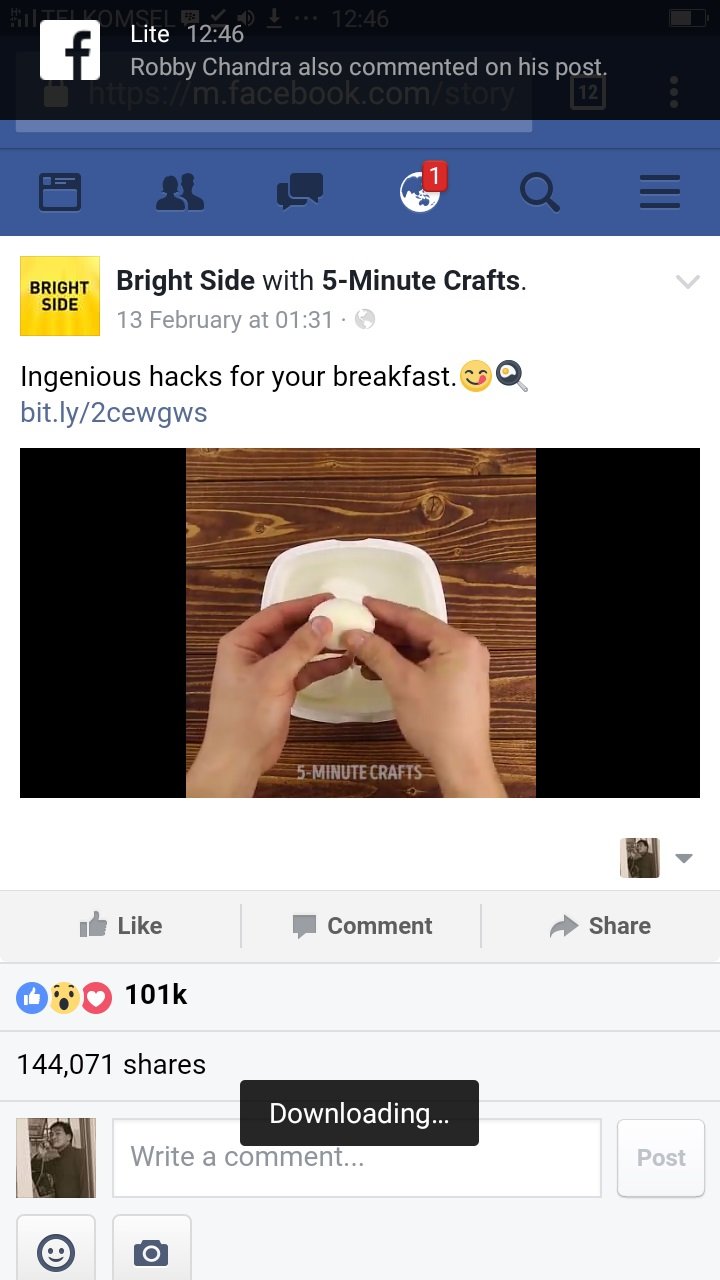Open the Messages chat bubbles icon
This screenshot has width=720, height=1280.
pos(300,192)
